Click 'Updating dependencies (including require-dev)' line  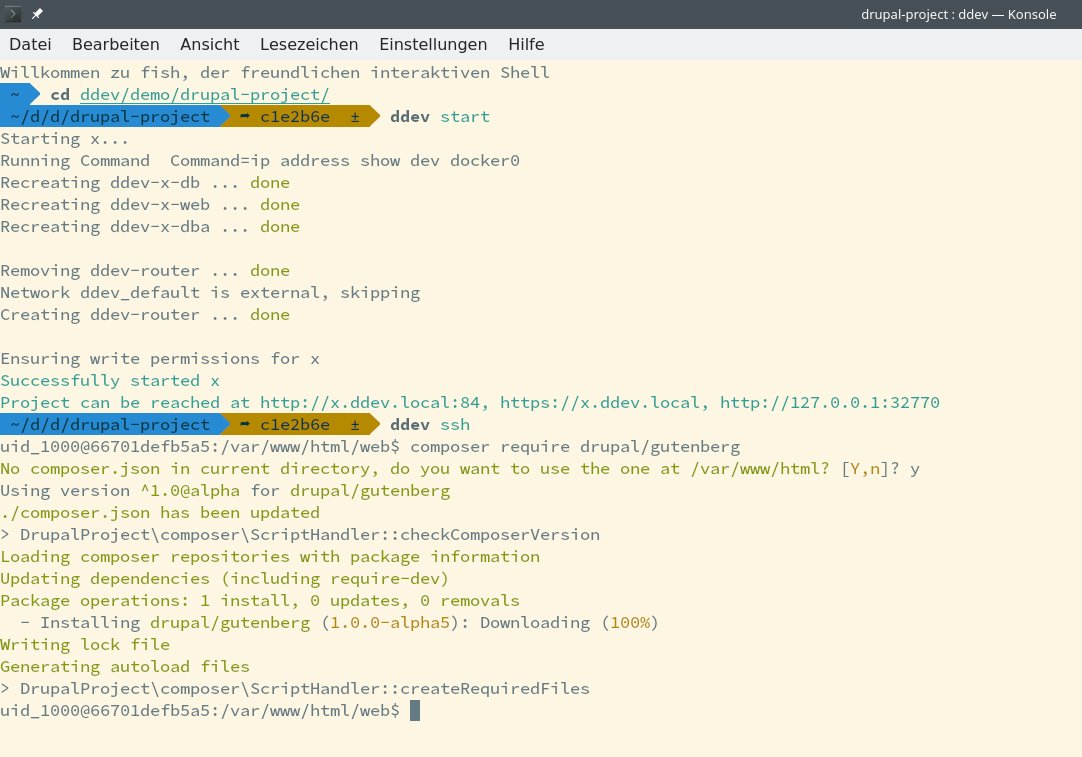click(225, 578)
